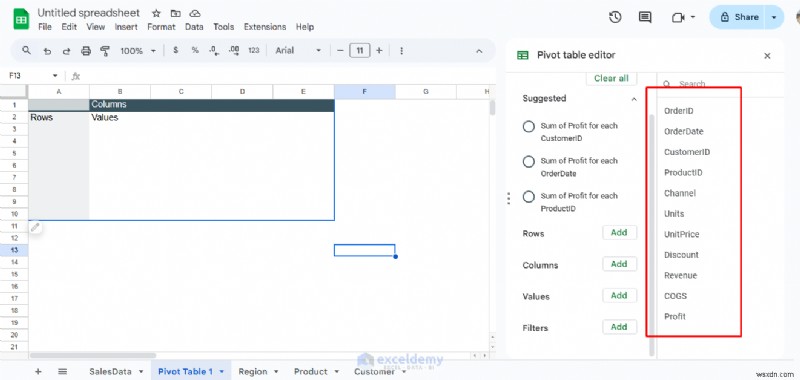Print the spreadsheet
800x380 pixels.
tap(86, 51)
